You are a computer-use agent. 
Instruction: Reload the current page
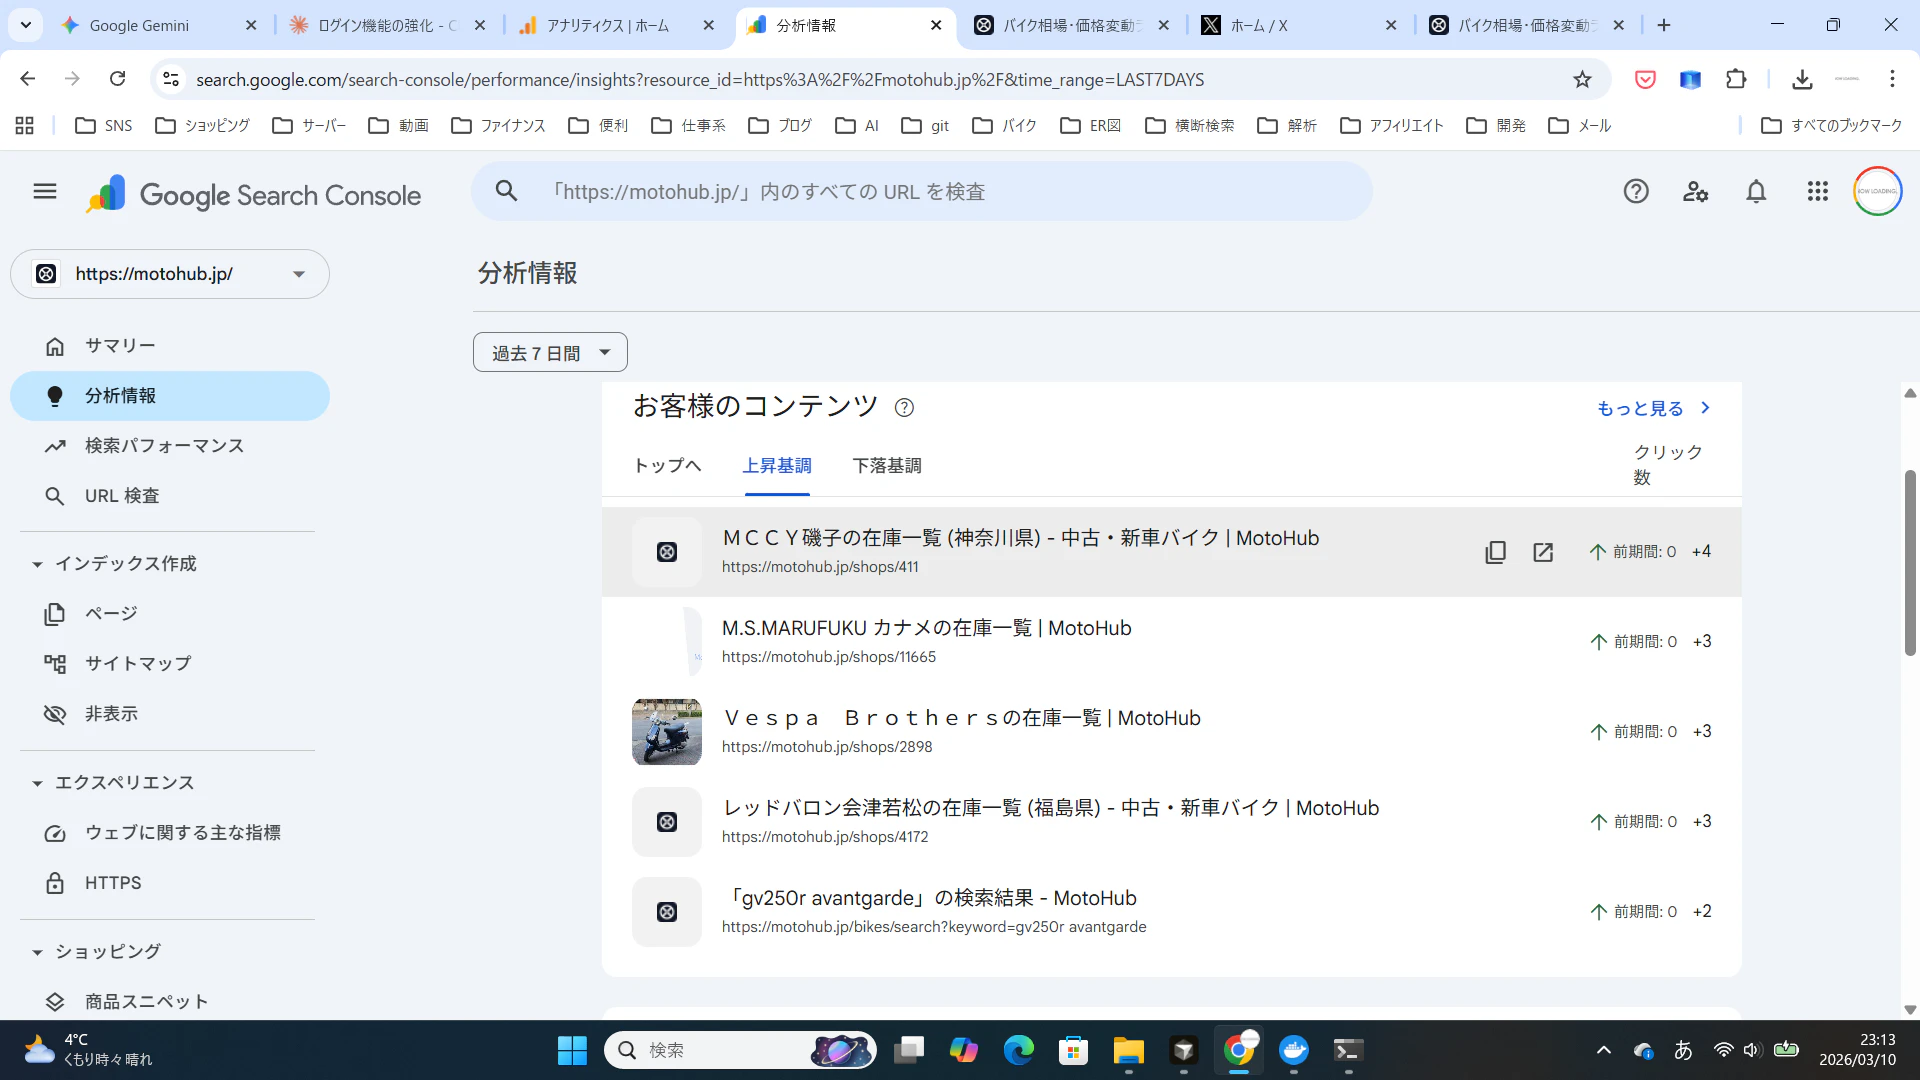coord(117,79)
